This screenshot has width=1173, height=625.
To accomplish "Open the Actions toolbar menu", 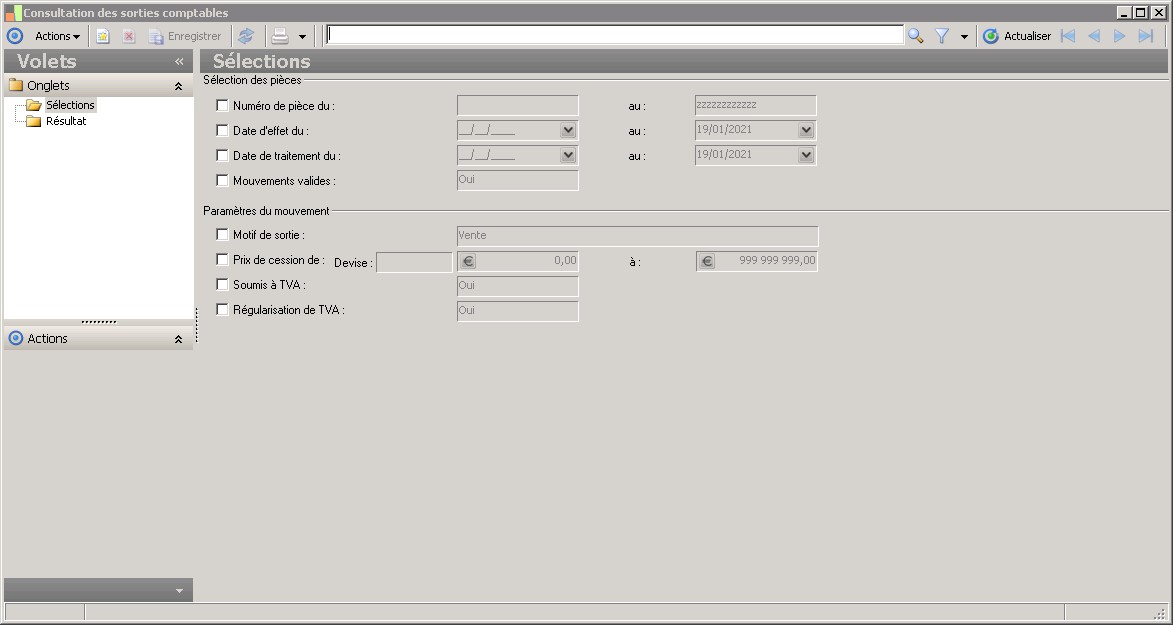I will tap(57, 36).
